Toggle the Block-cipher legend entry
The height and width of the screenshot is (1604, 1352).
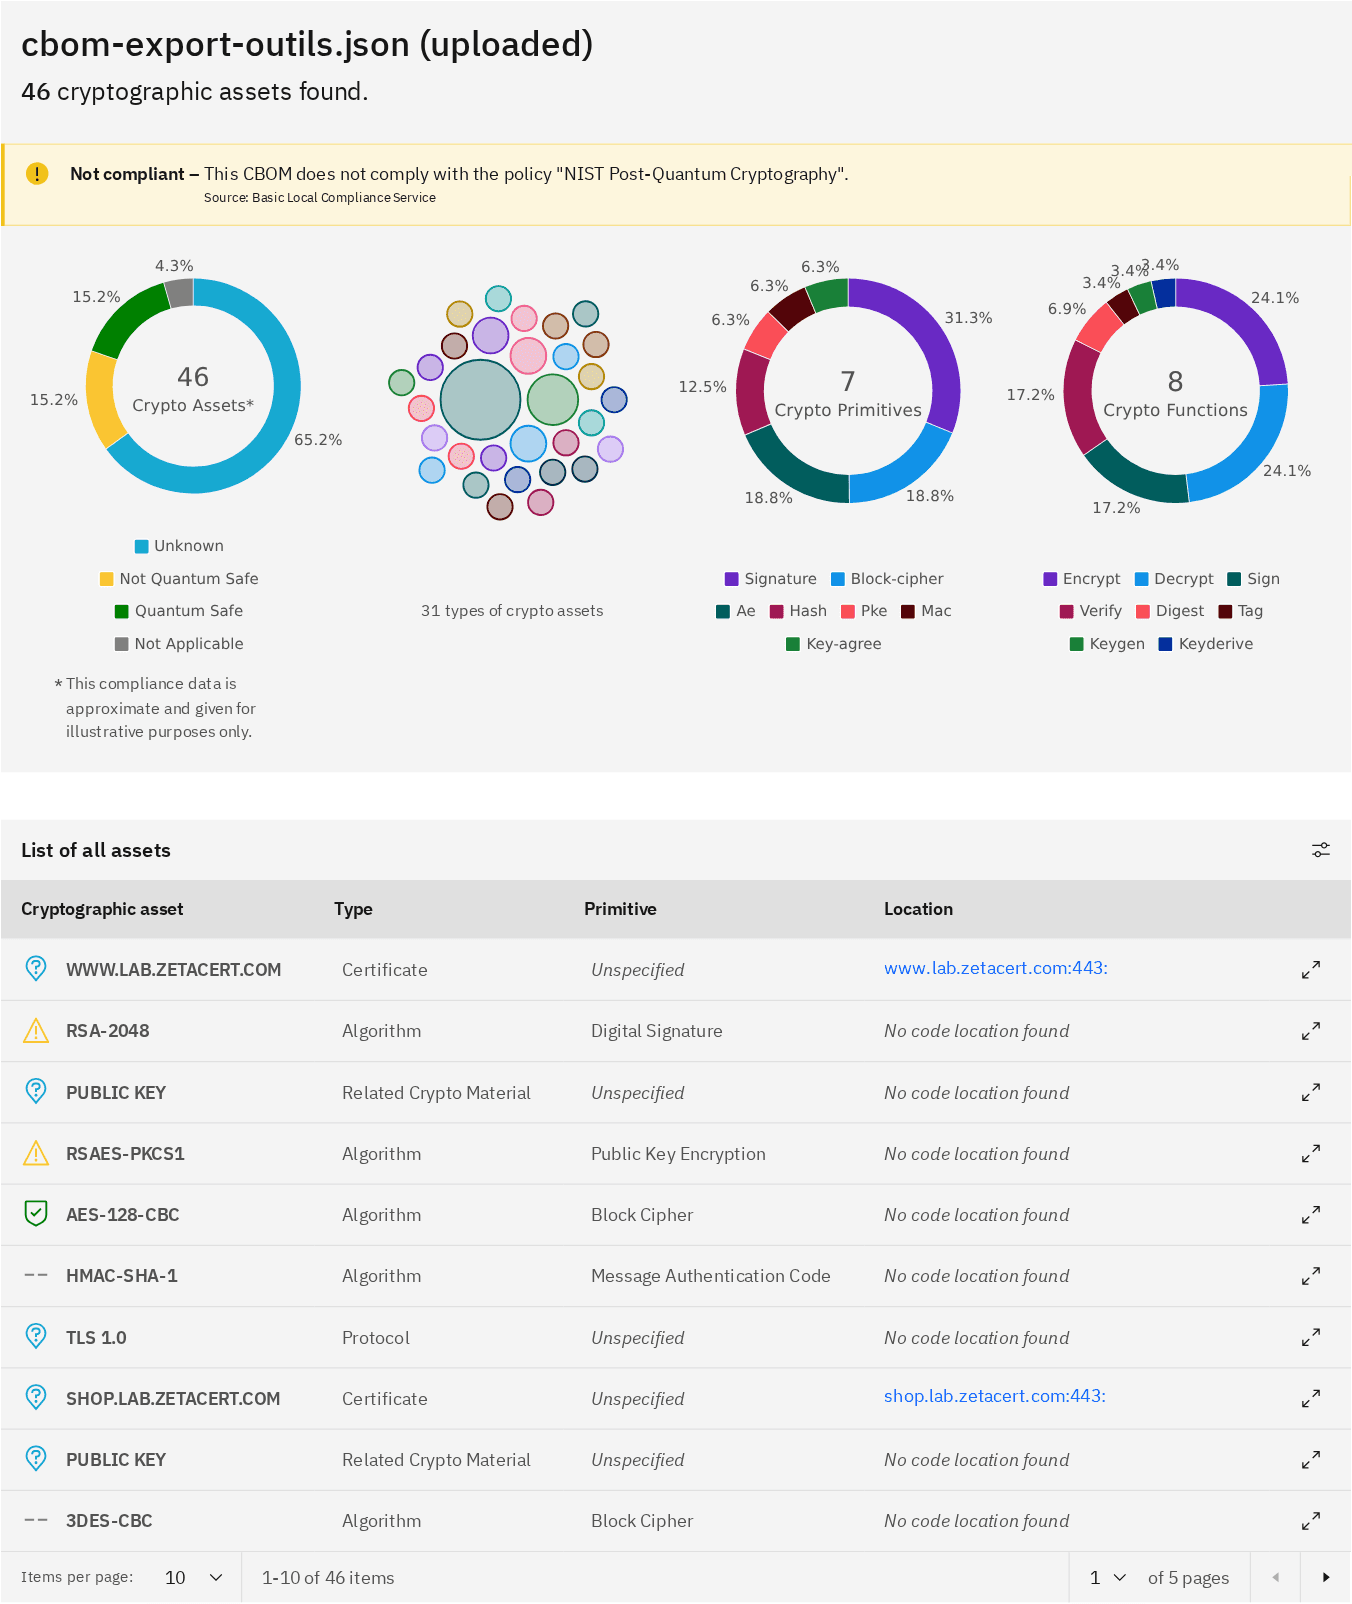[887, 579]
